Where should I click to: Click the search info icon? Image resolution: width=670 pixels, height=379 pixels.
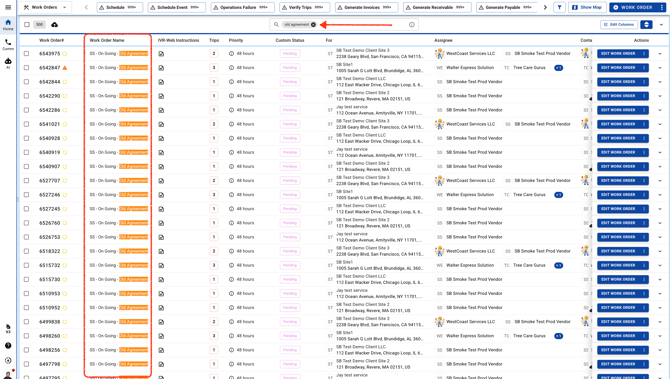coord(411,25)
